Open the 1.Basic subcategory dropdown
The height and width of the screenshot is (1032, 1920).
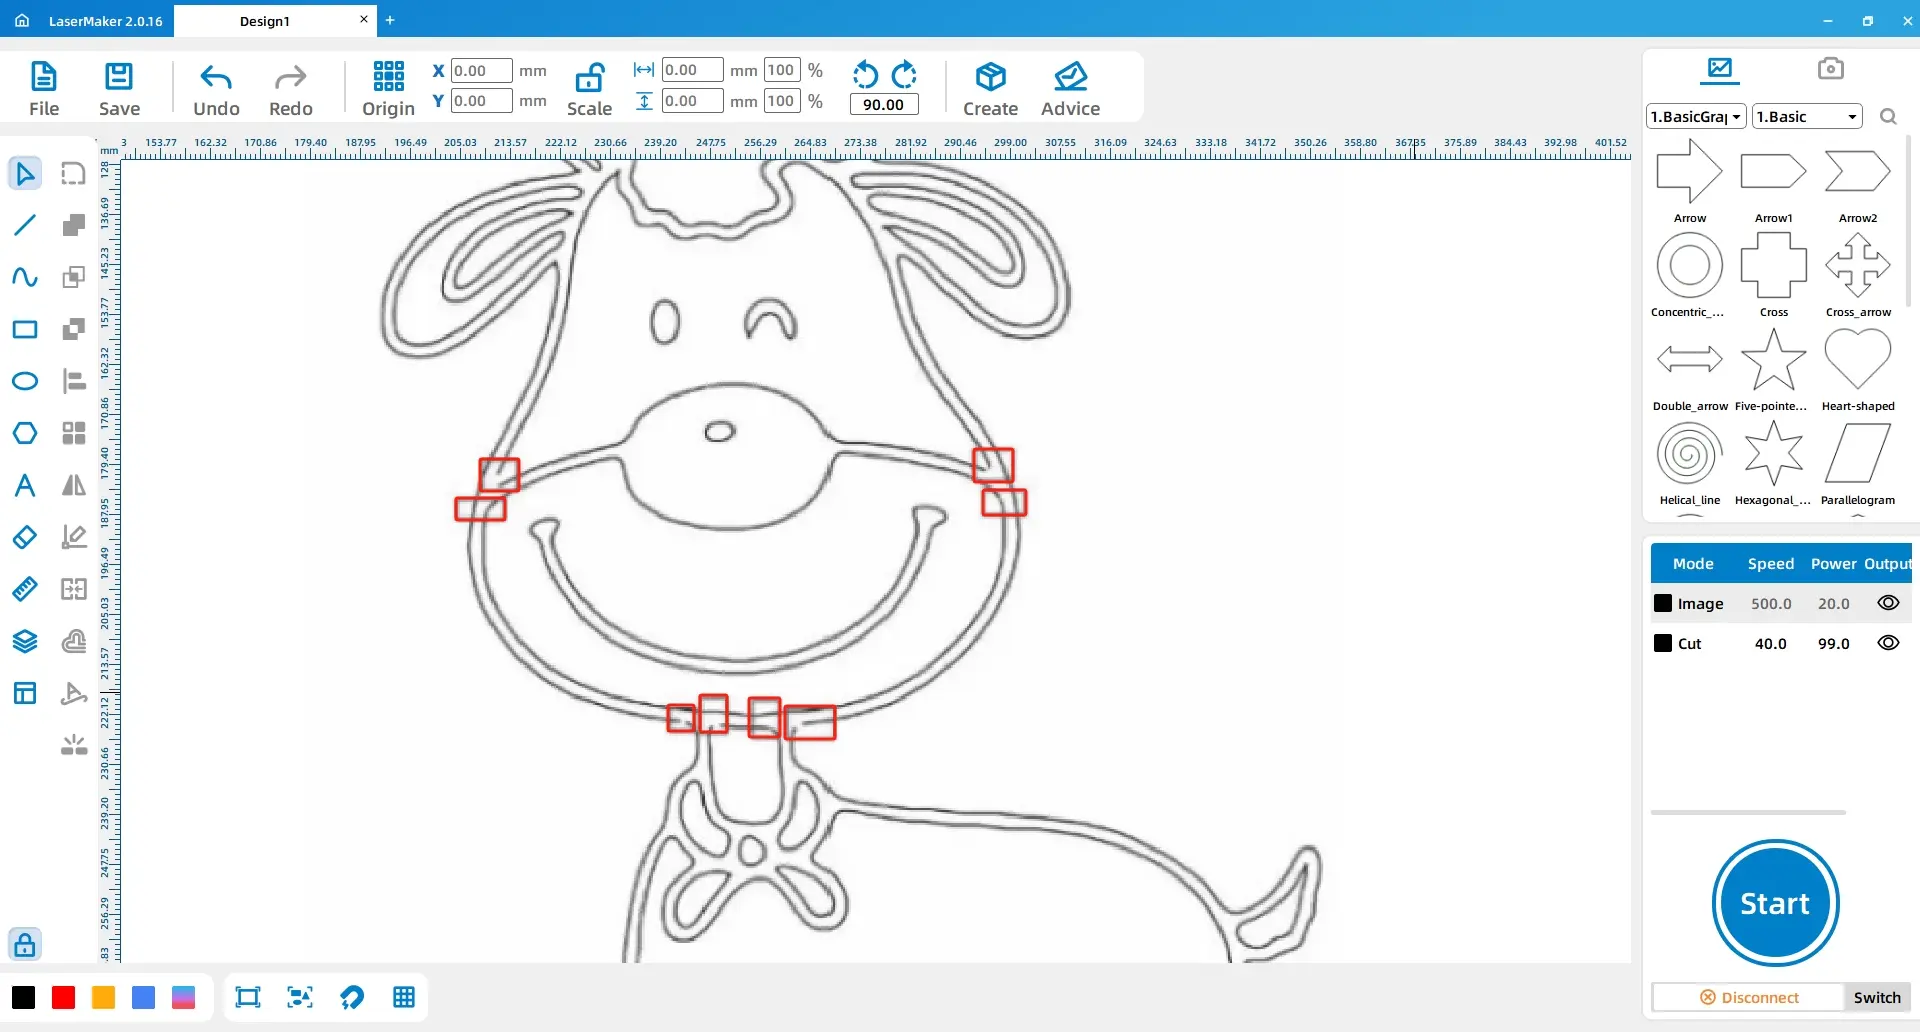1807,117
